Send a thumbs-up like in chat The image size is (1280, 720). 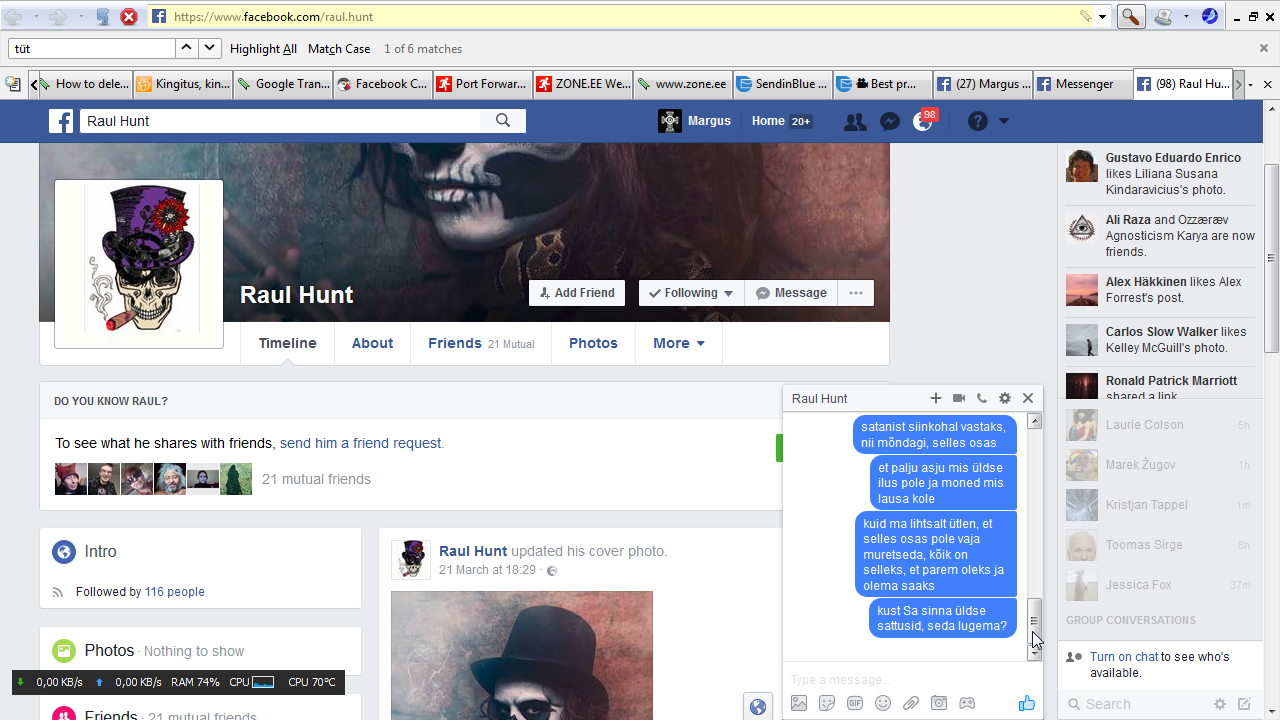(x=1027, y=703)
